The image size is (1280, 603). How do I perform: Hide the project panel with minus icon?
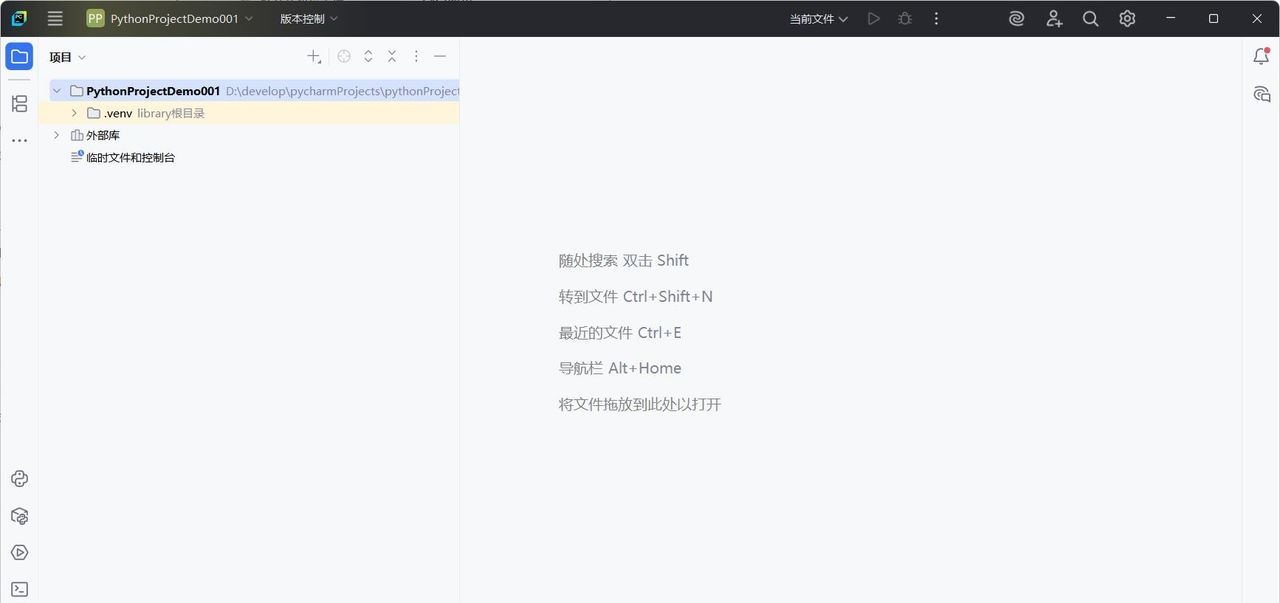(x=440, y=56)
